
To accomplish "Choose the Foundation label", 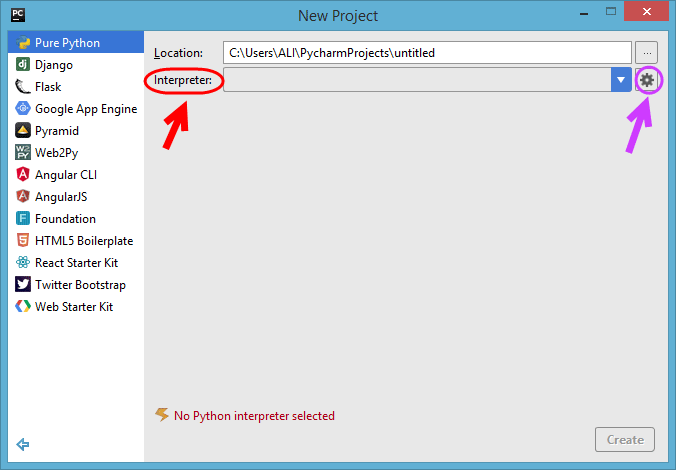I will click(66, 219).
